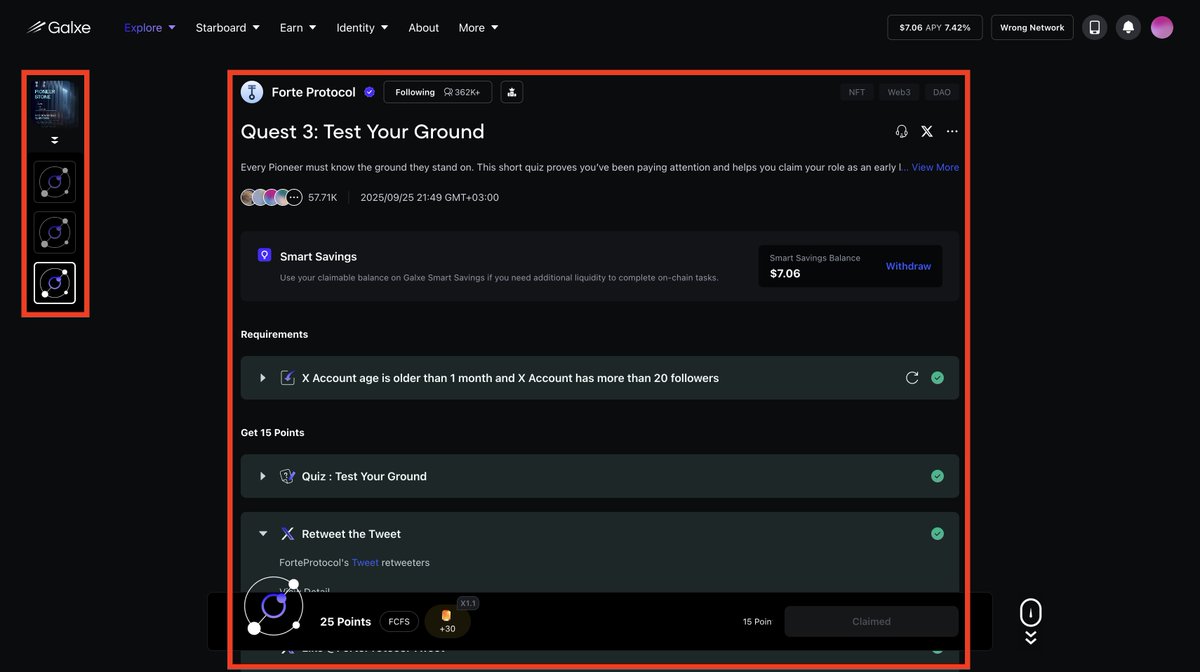The image size is (1200, 672).
Task: Open the mobile app icon
Action: pos(1095,27)
